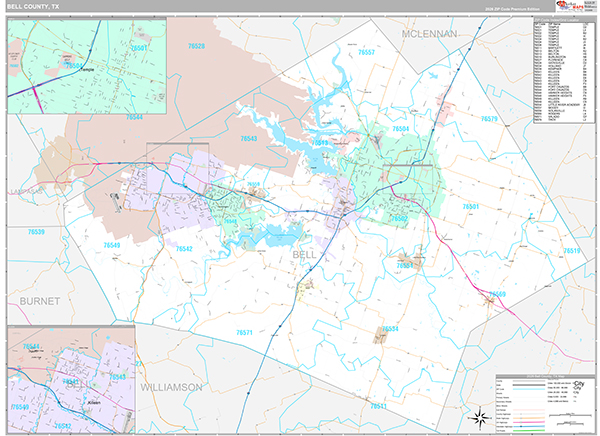Click the Killeen city label in the lower inset
The image size is (600, 436).
(x=94, y=403)
